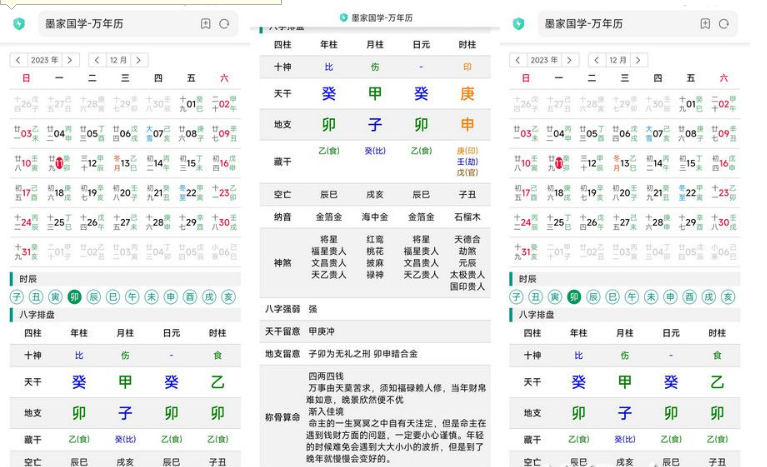Open 12月 month selector in right panel

[618, 60]
